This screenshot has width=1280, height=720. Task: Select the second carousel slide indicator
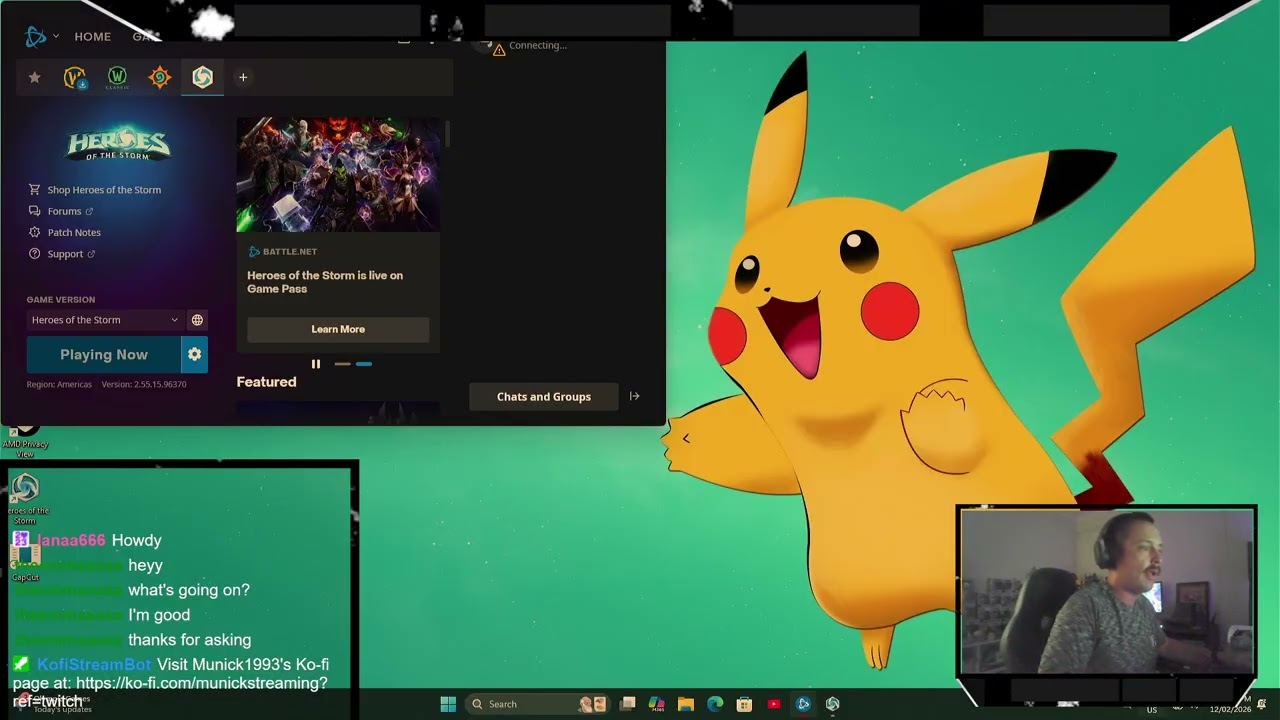click(364, 364)
